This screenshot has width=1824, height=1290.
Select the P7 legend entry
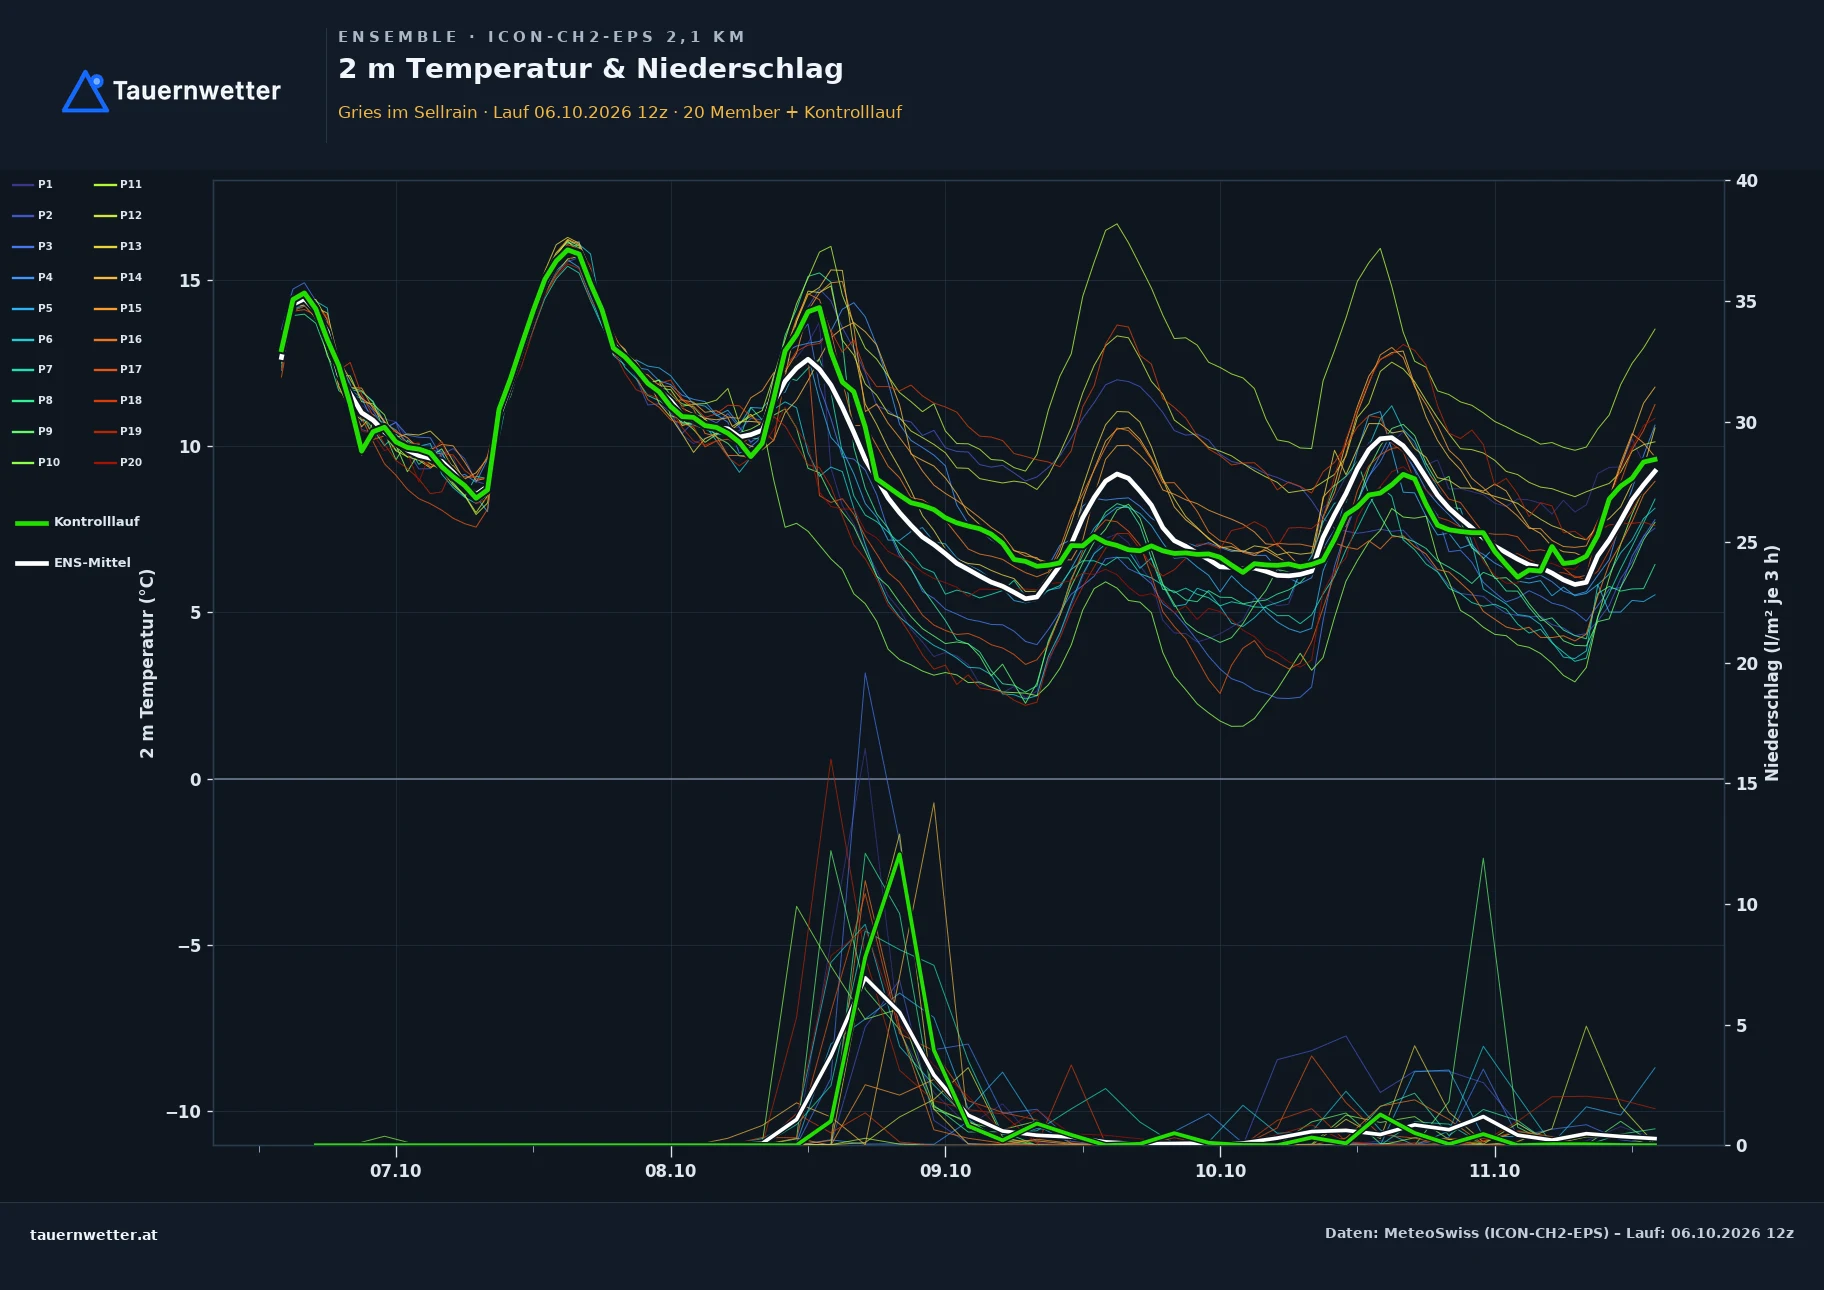[33, 369]
